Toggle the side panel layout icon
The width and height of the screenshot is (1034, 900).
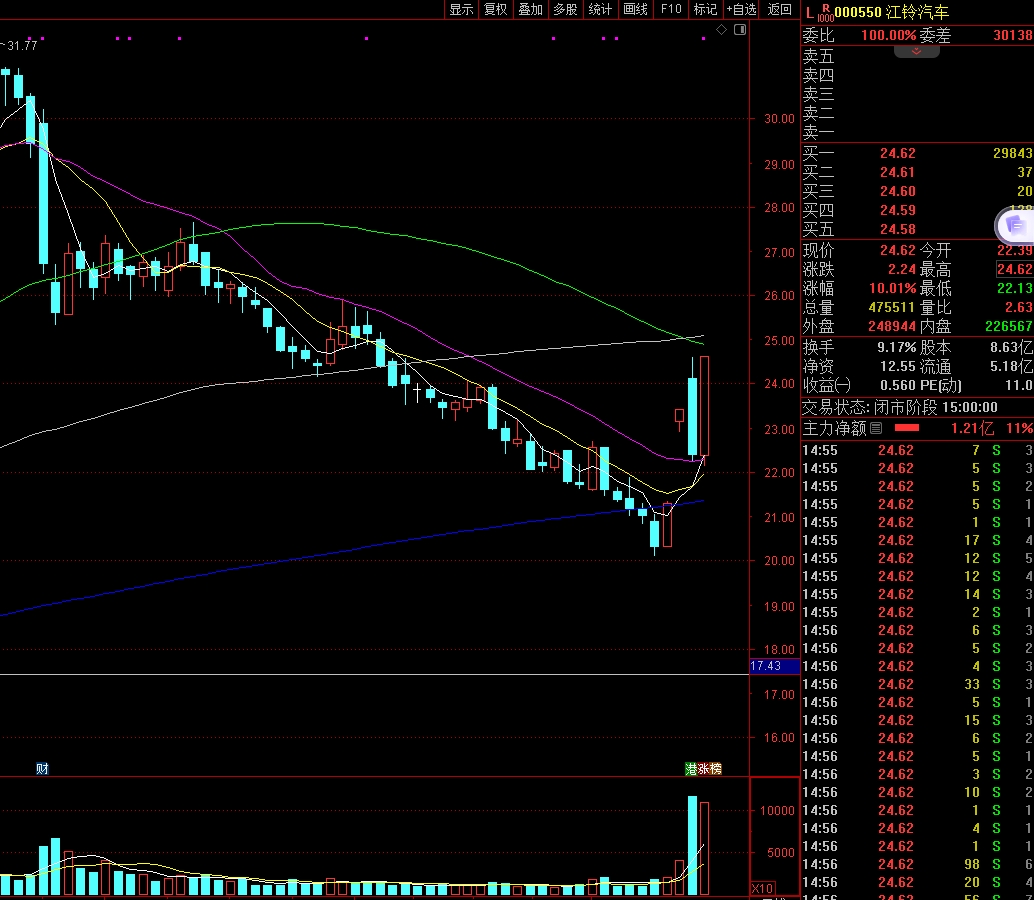point(740,30)
